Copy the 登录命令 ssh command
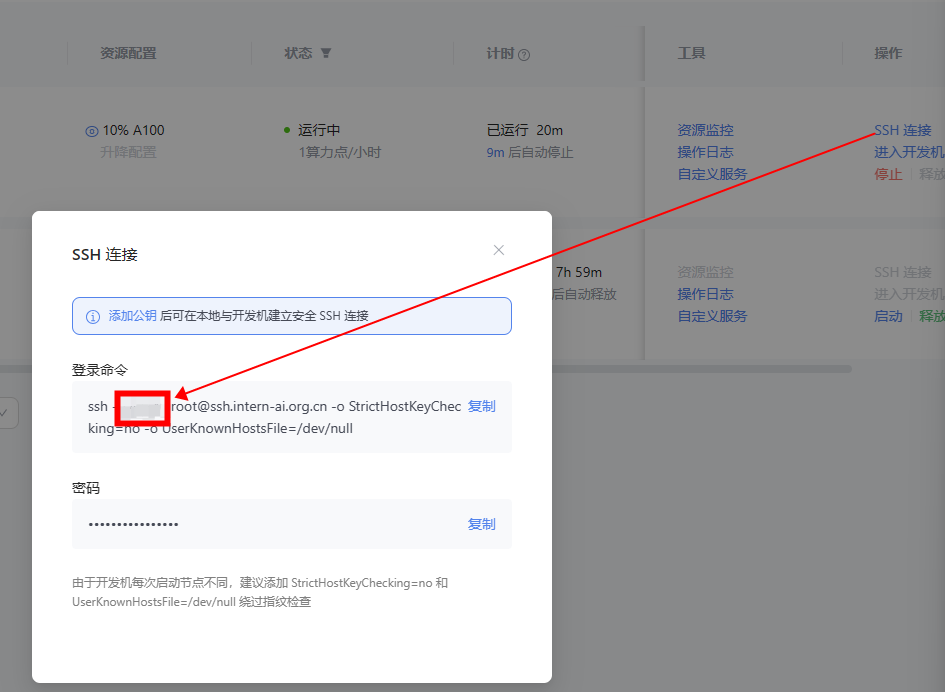 (482, 406)
